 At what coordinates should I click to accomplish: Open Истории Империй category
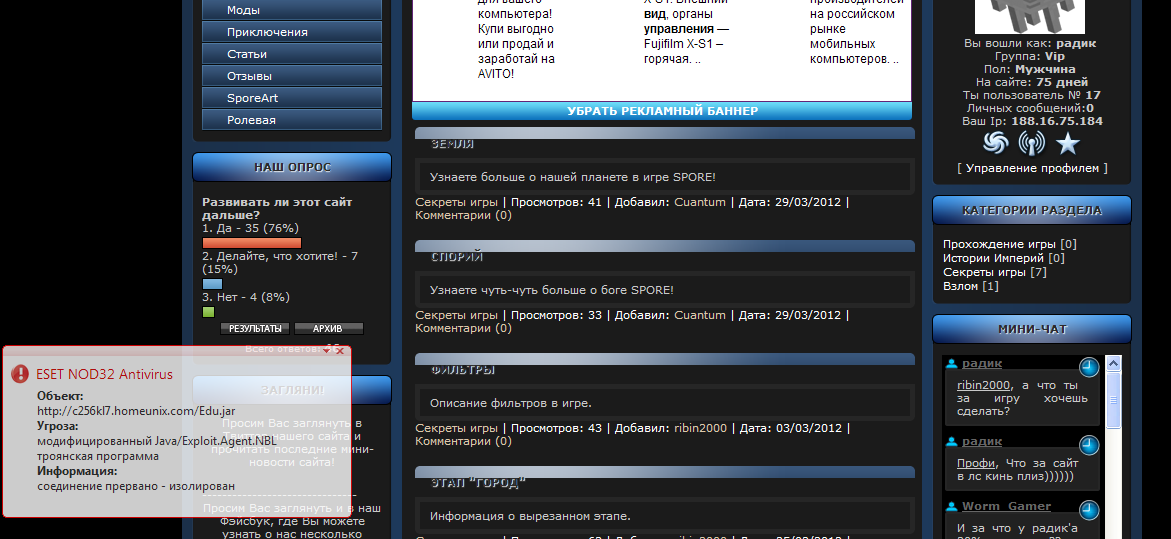993,258
